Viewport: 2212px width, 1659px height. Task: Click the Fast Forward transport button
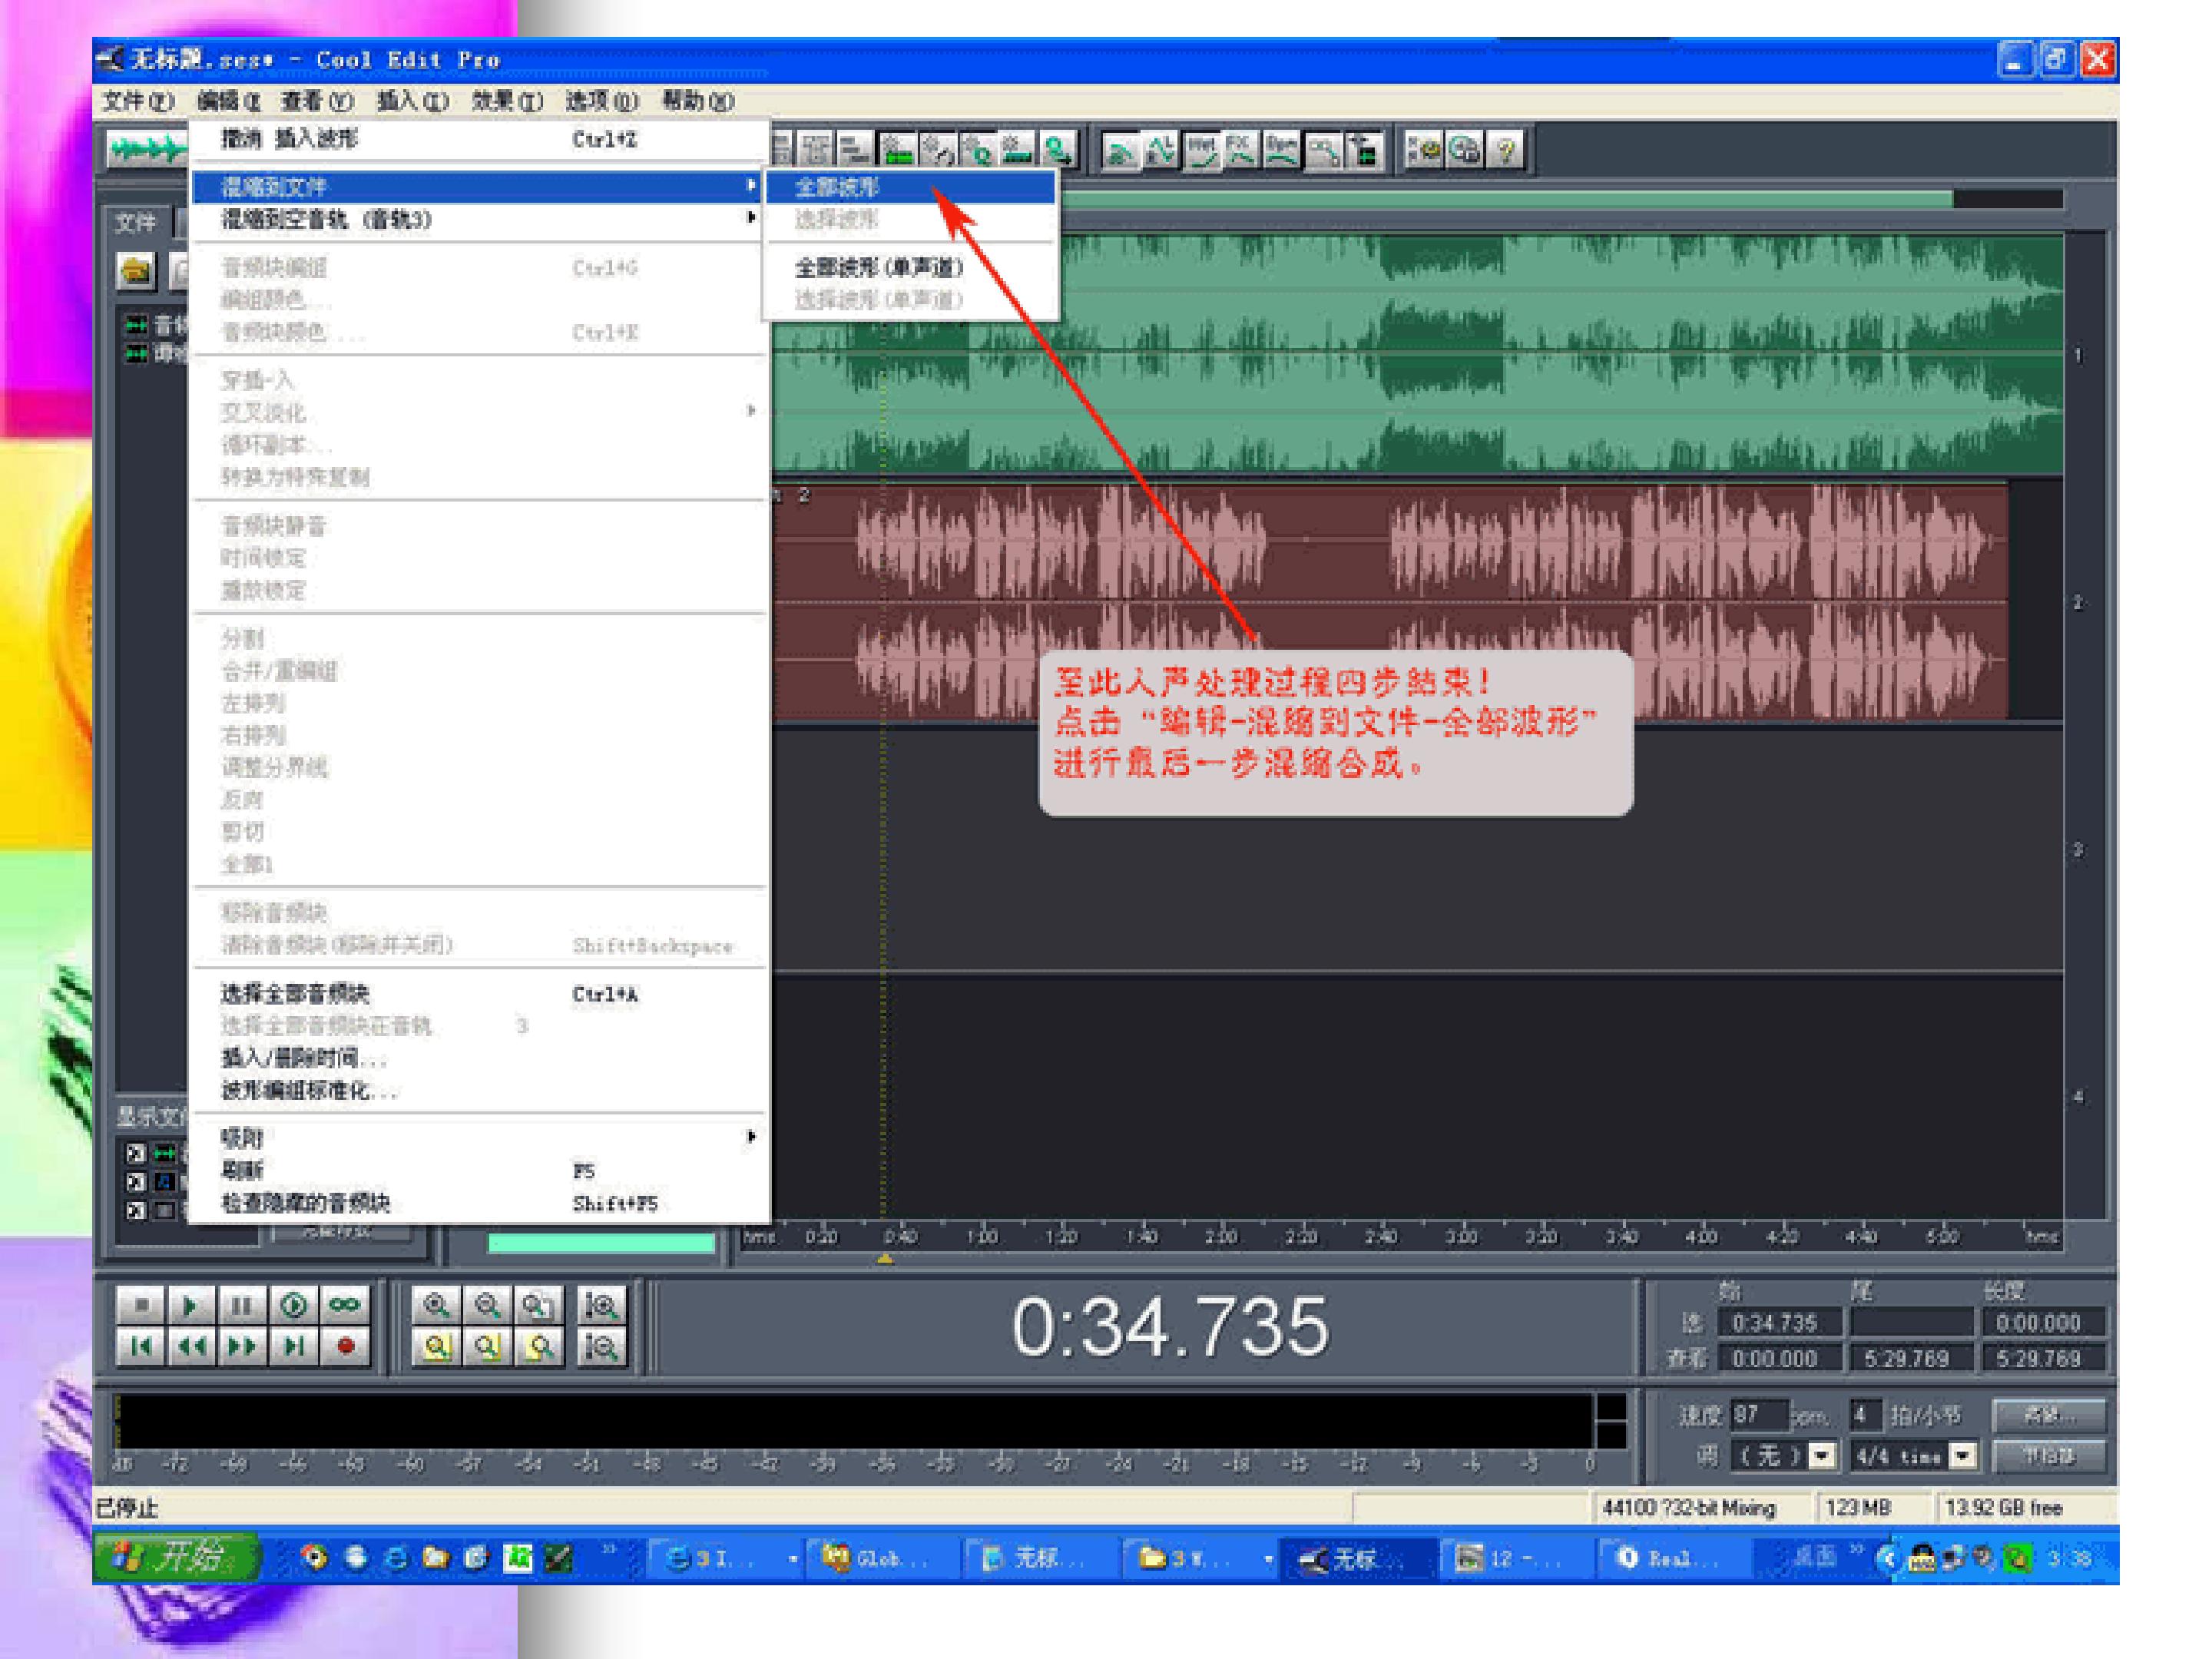tap(242, 1346)
